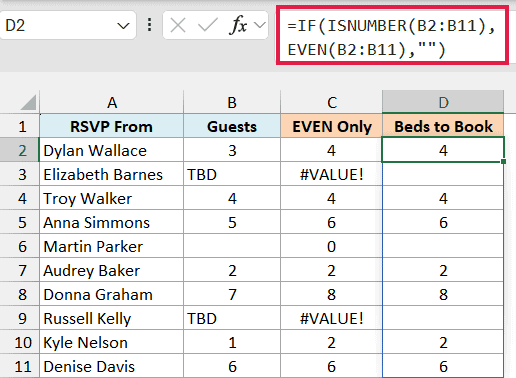This screenshot has width=516, height=378.
Task: Click Guests value 7 for Donna Graham
Action: point(232,294)
